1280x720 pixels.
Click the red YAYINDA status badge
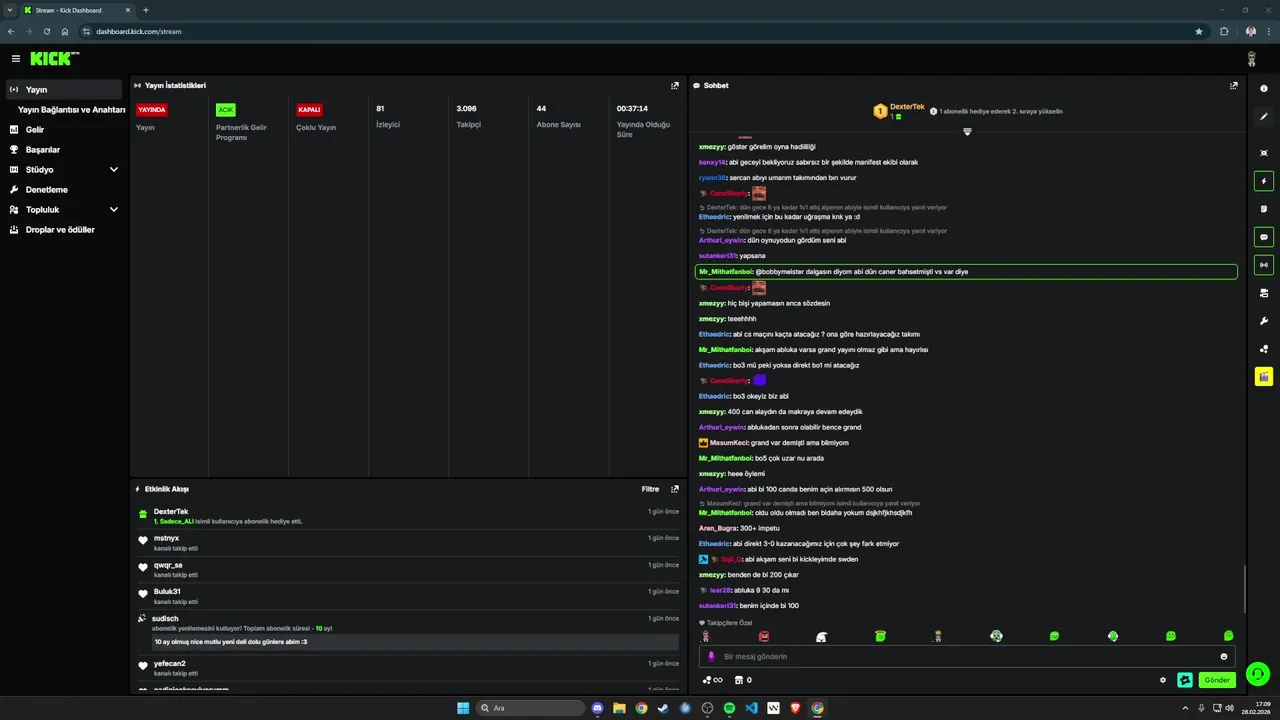tap(152, 109)
